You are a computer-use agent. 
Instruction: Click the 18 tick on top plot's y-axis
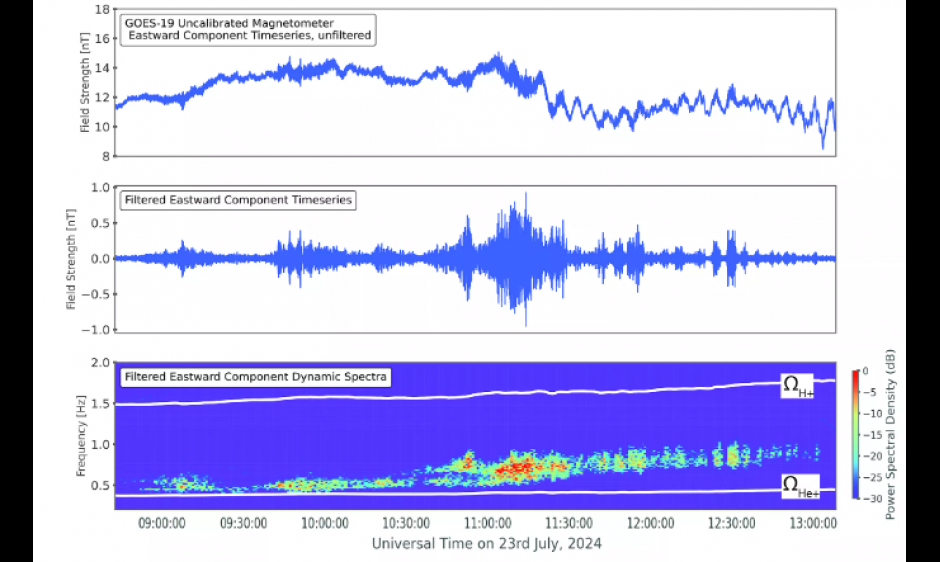pos(101,9)
